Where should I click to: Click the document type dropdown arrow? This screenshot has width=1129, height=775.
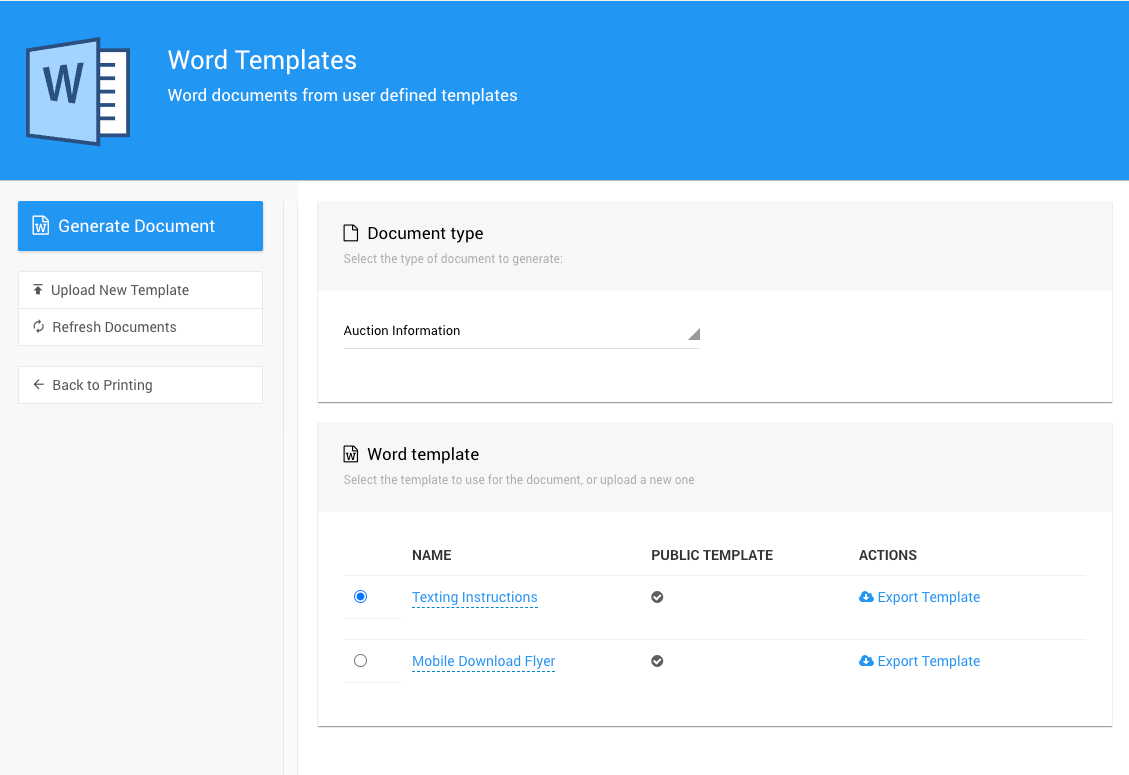(x=694, y=334)
